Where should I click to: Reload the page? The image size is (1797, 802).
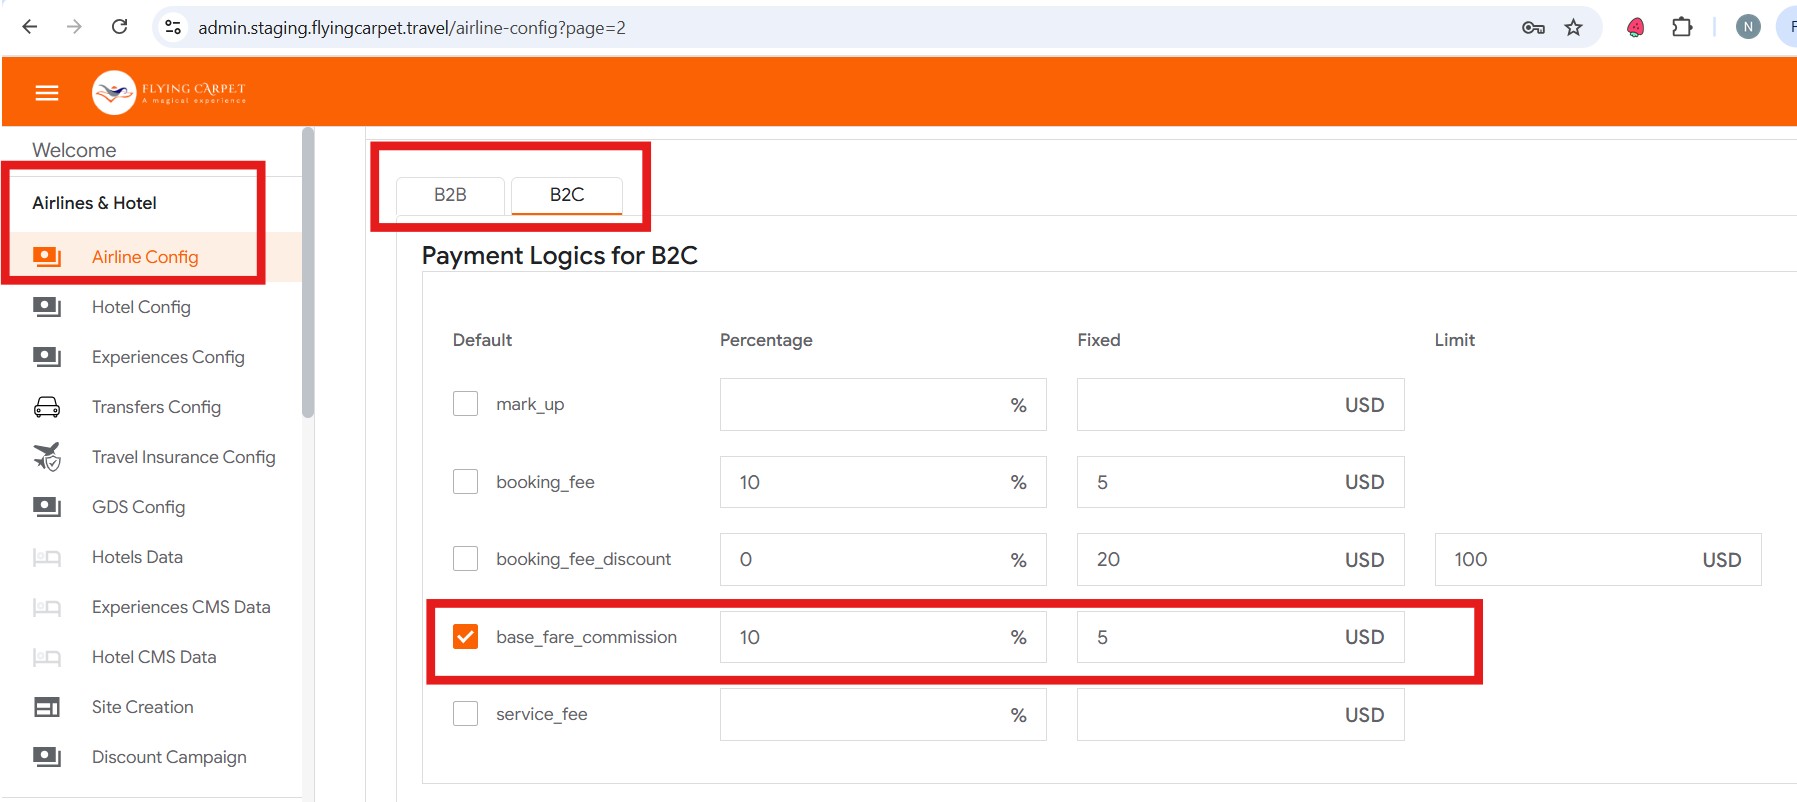(x=119, y=27)
